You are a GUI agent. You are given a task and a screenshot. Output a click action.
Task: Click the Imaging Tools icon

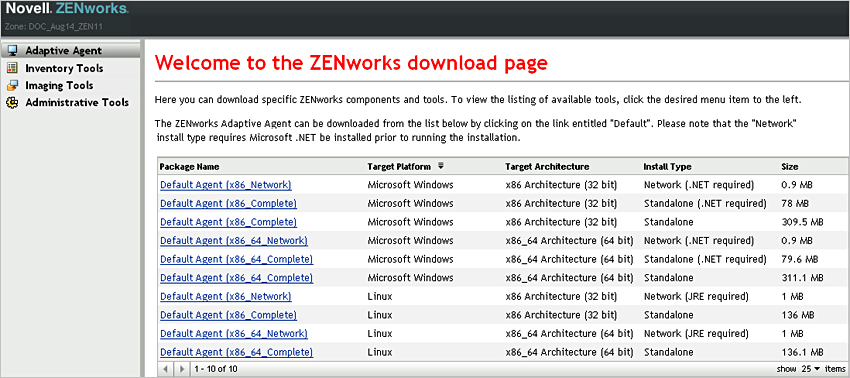(x=11, y=85)
